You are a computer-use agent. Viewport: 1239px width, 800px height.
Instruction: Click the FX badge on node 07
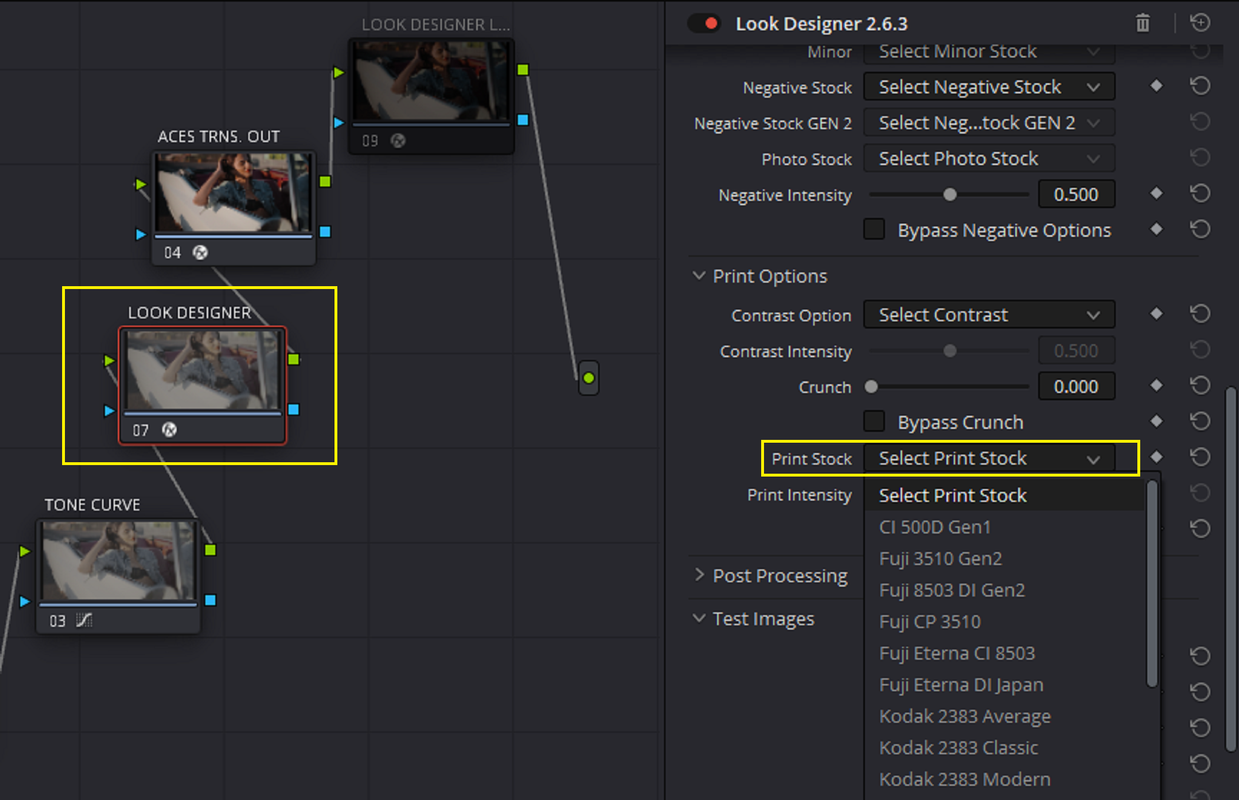(x=169, y=430)
